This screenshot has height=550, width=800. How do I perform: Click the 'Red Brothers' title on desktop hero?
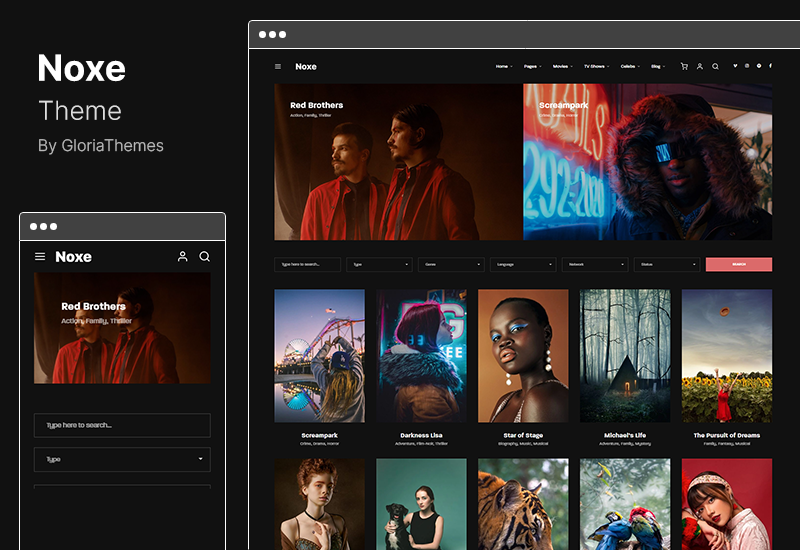(316, 105)
